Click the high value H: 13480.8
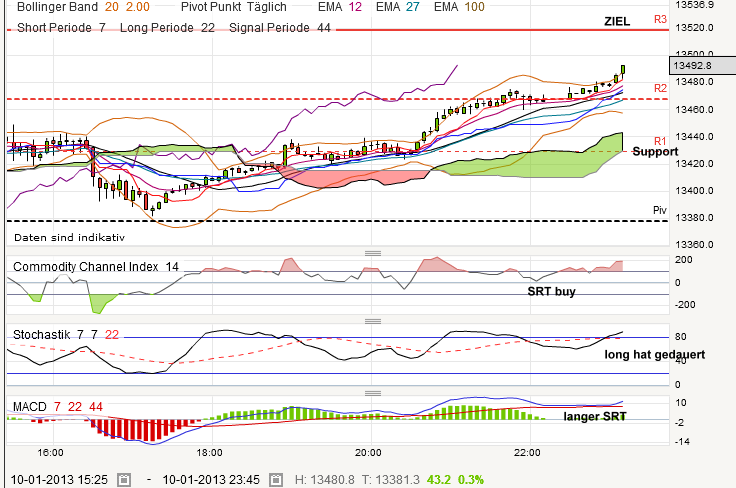The width and height of the screenshot is (736, 488). 325,480
